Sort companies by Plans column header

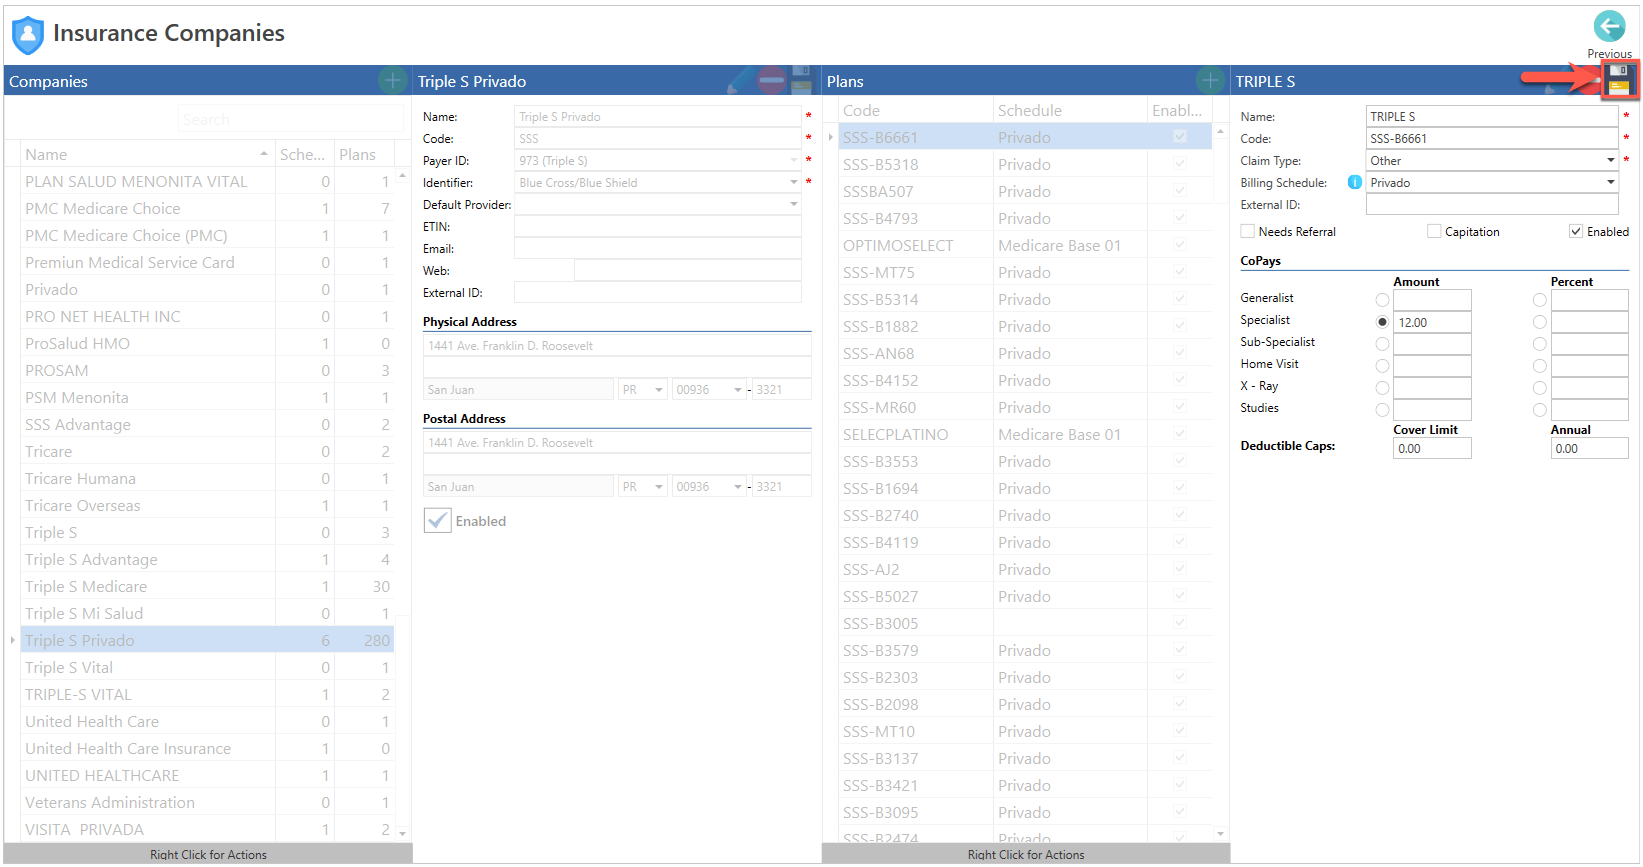pyautogui.click(x=364, y=154)
